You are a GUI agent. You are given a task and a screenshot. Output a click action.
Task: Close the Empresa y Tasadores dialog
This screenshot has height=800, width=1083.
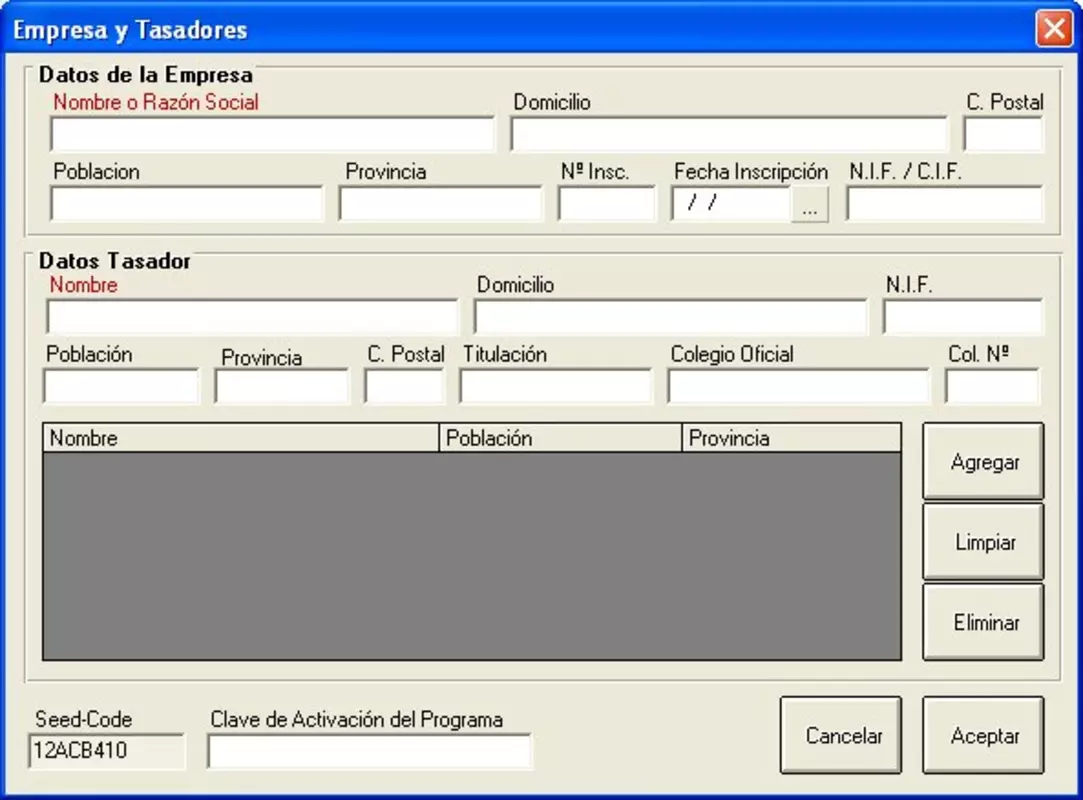coord(1054,29)
